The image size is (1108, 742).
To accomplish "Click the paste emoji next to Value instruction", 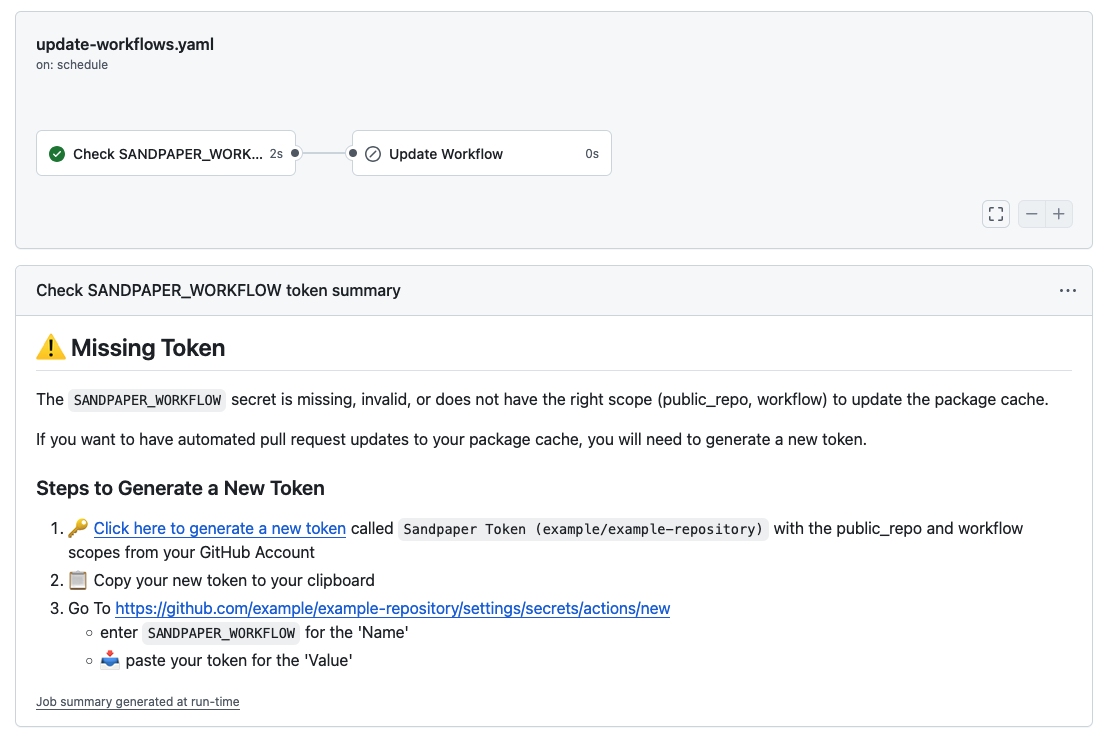I will [110, 659].
